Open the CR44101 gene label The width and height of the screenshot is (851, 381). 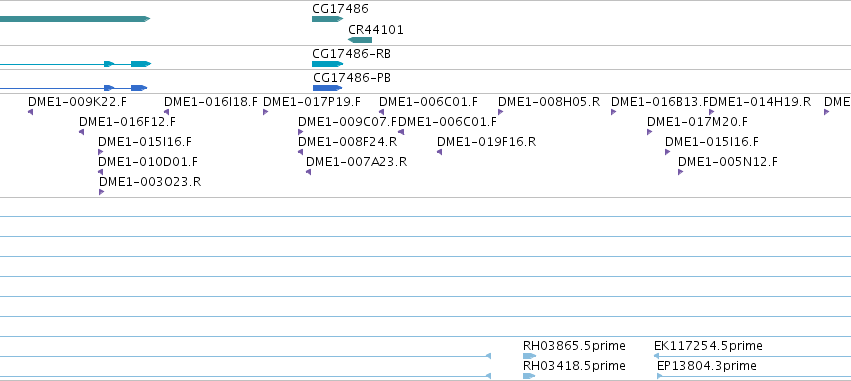tap(376, 30)
